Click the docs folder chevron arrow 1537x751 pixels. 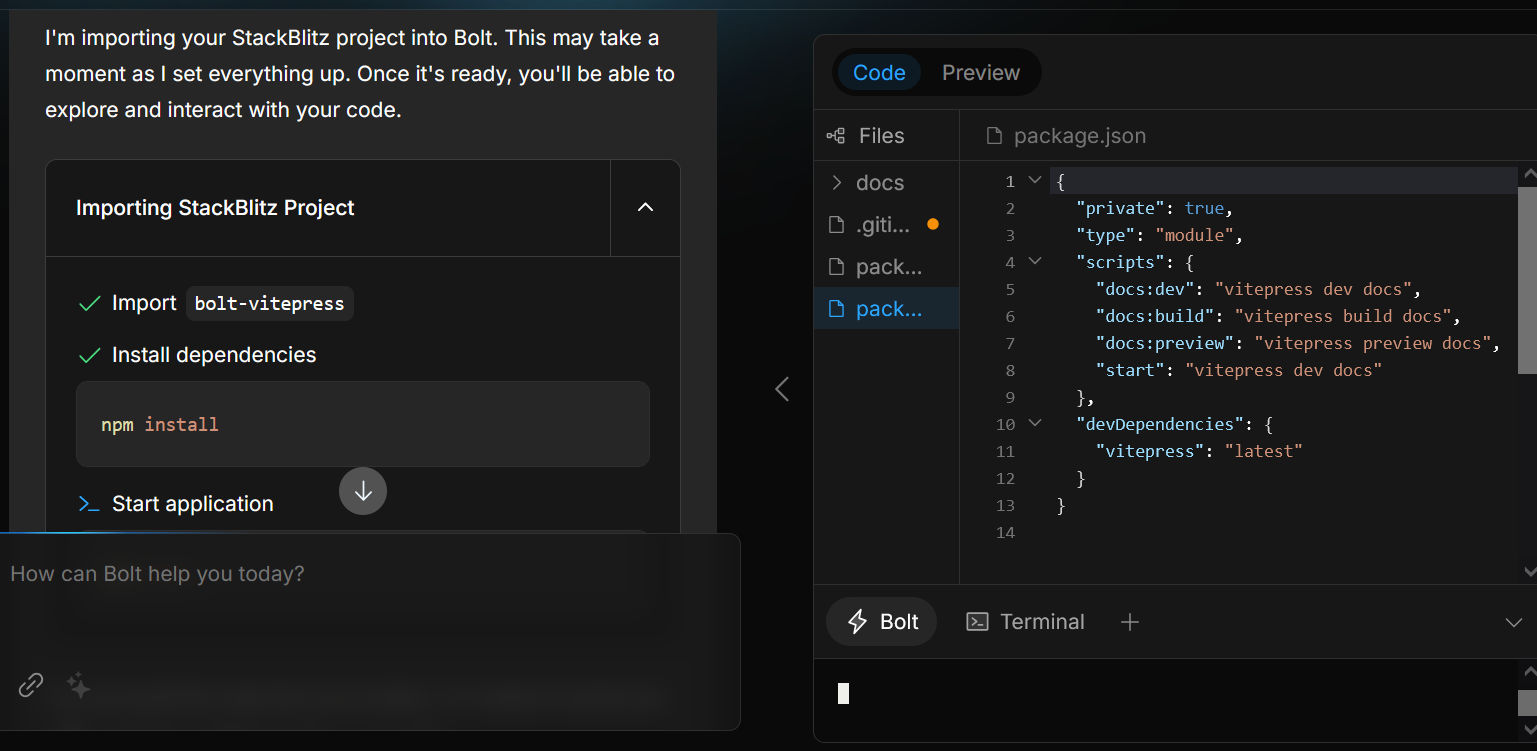837,183
